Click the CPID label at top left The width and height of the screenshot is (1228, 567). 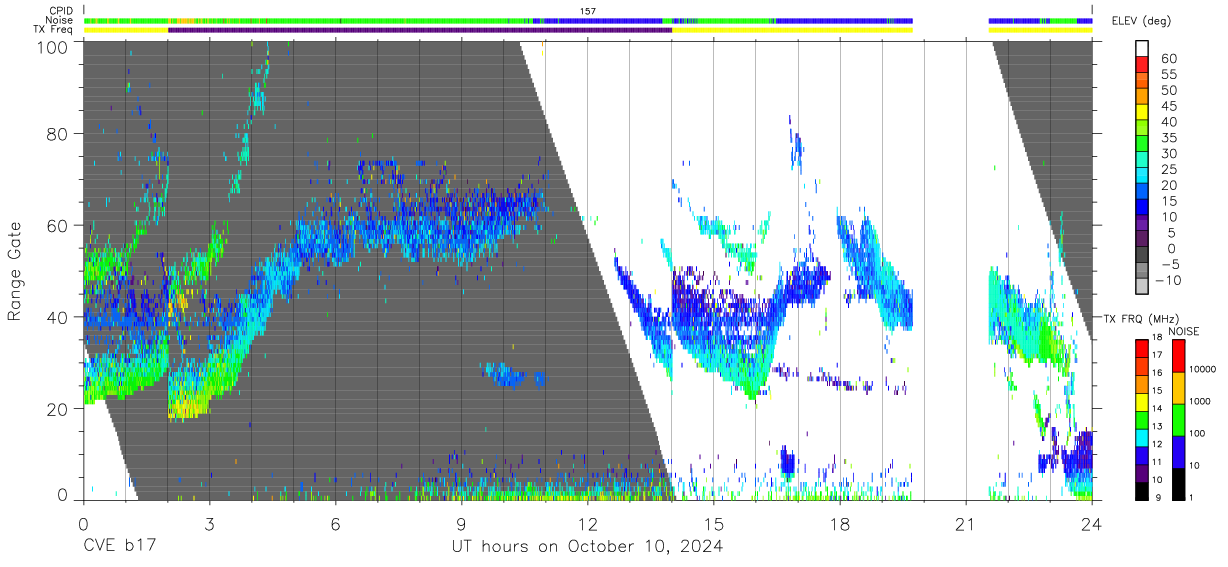(x=59, y=10)
